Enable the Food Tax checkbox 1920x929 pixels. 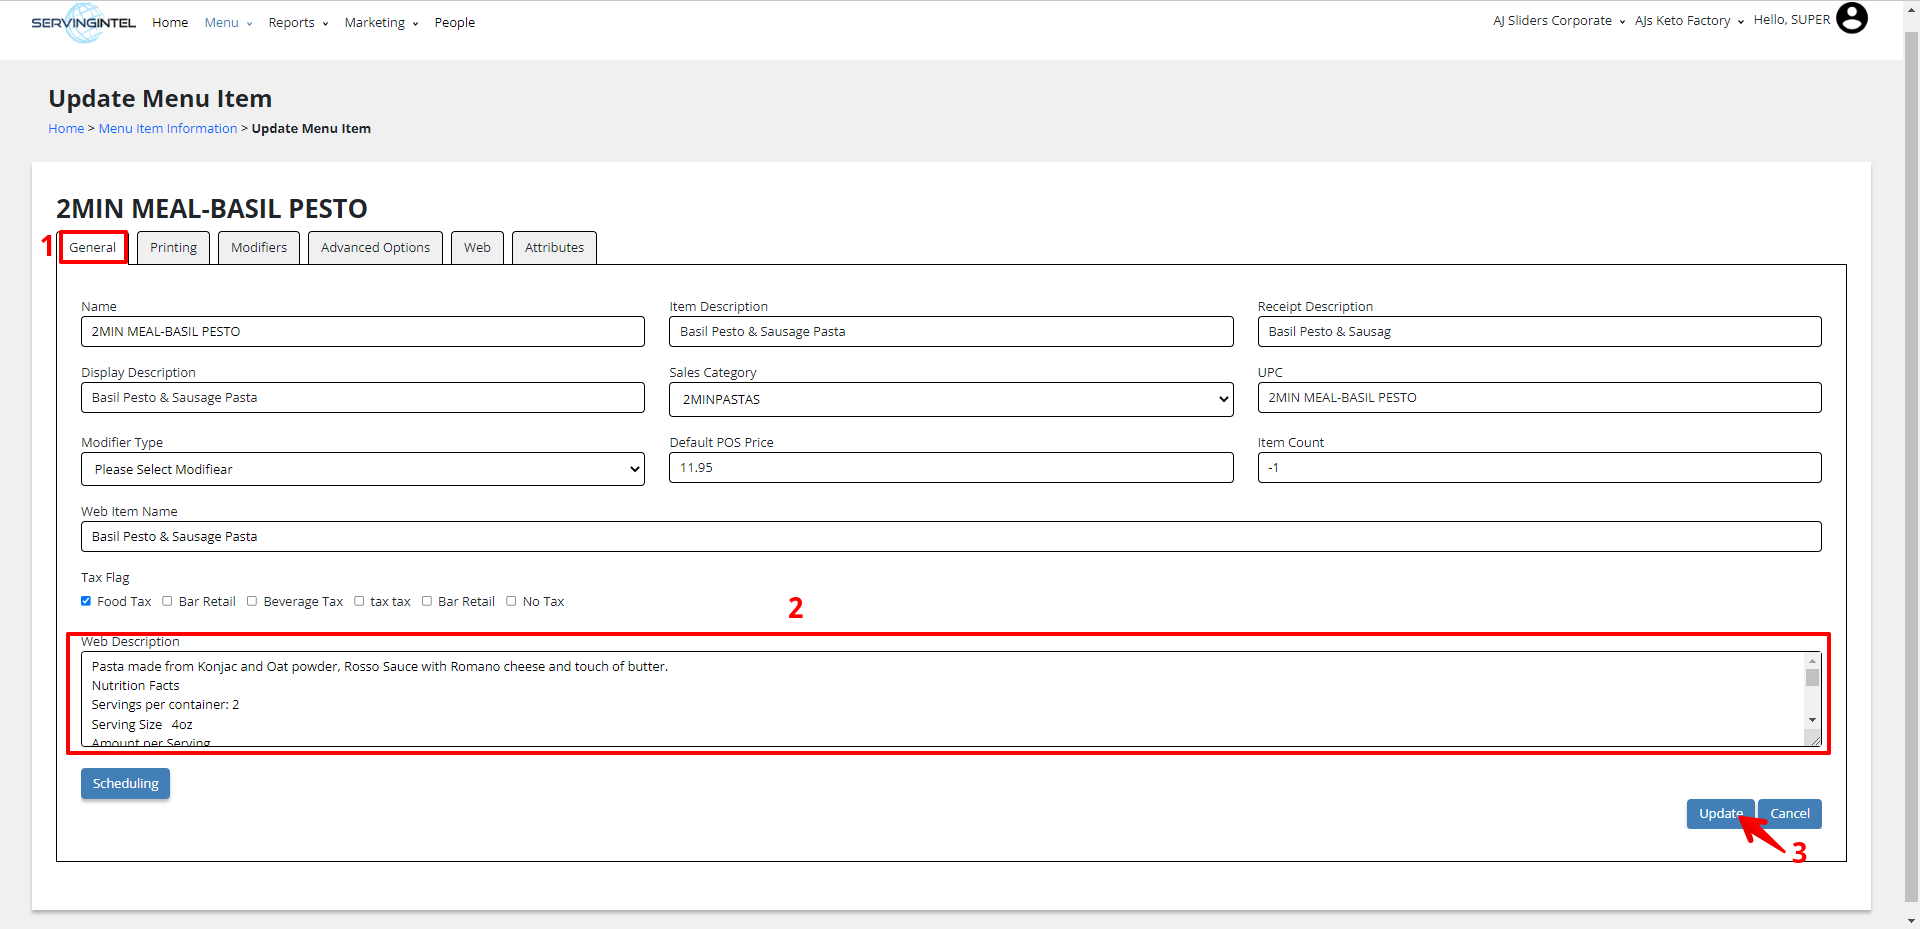(86, 601)
